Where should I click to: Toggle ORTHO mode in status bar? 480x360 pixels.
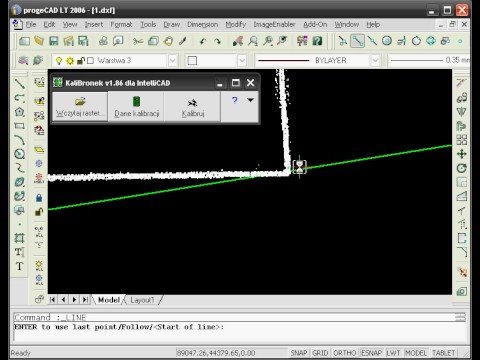tap(345, 353)
